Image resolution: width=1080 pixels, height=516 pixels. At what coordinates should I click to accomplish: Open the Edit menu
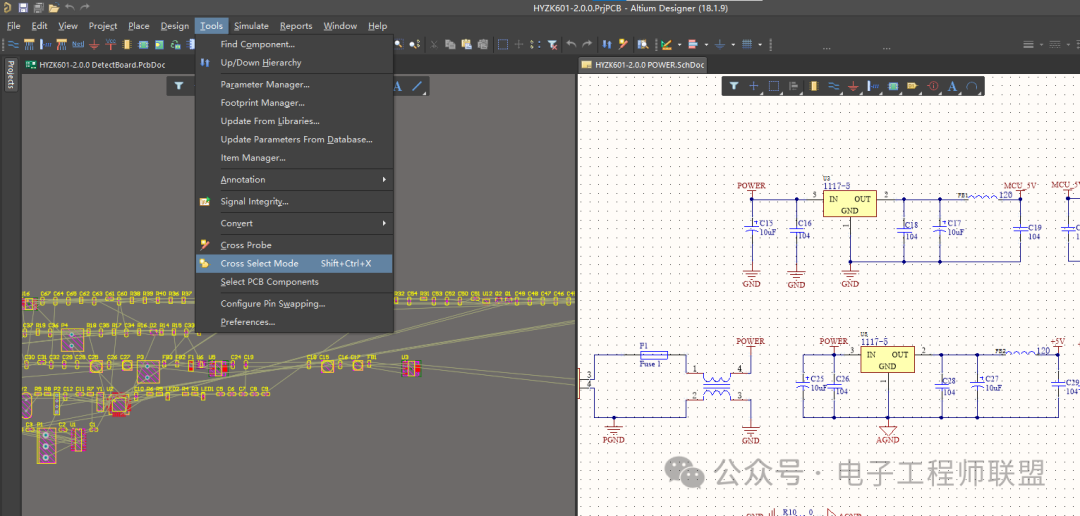tap(39, 26)
